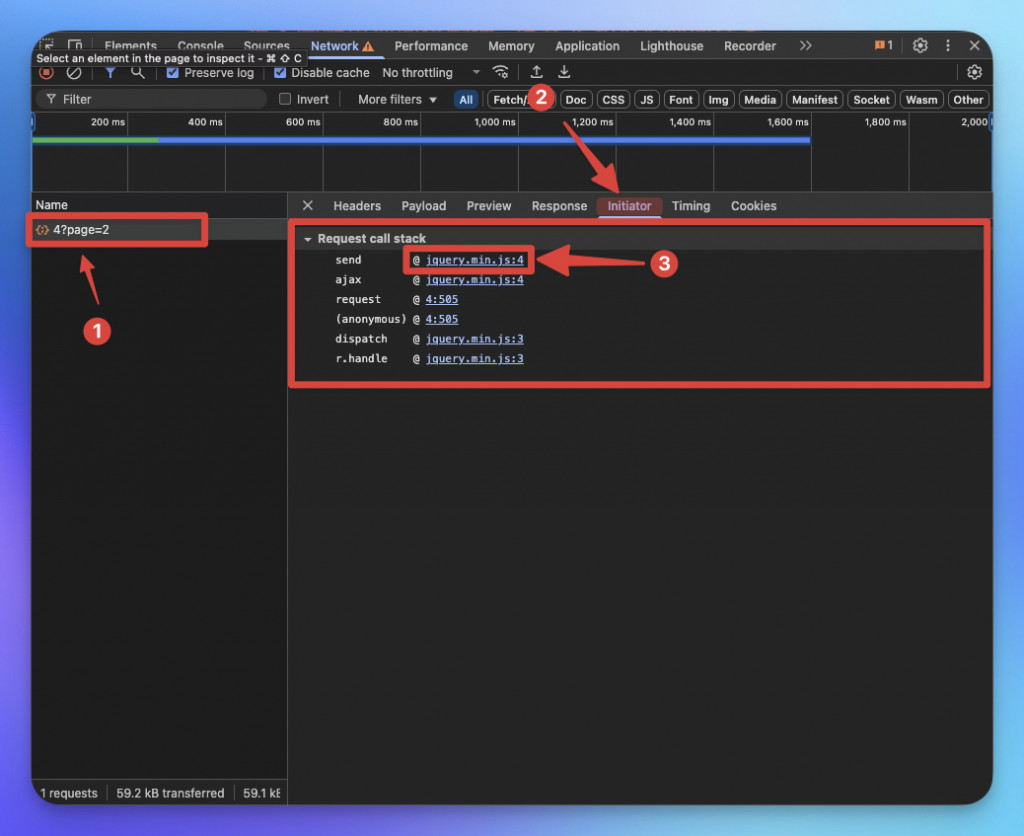Click the 1,000 ms timeline marker
1024x836 pixels.
[494, 122]
